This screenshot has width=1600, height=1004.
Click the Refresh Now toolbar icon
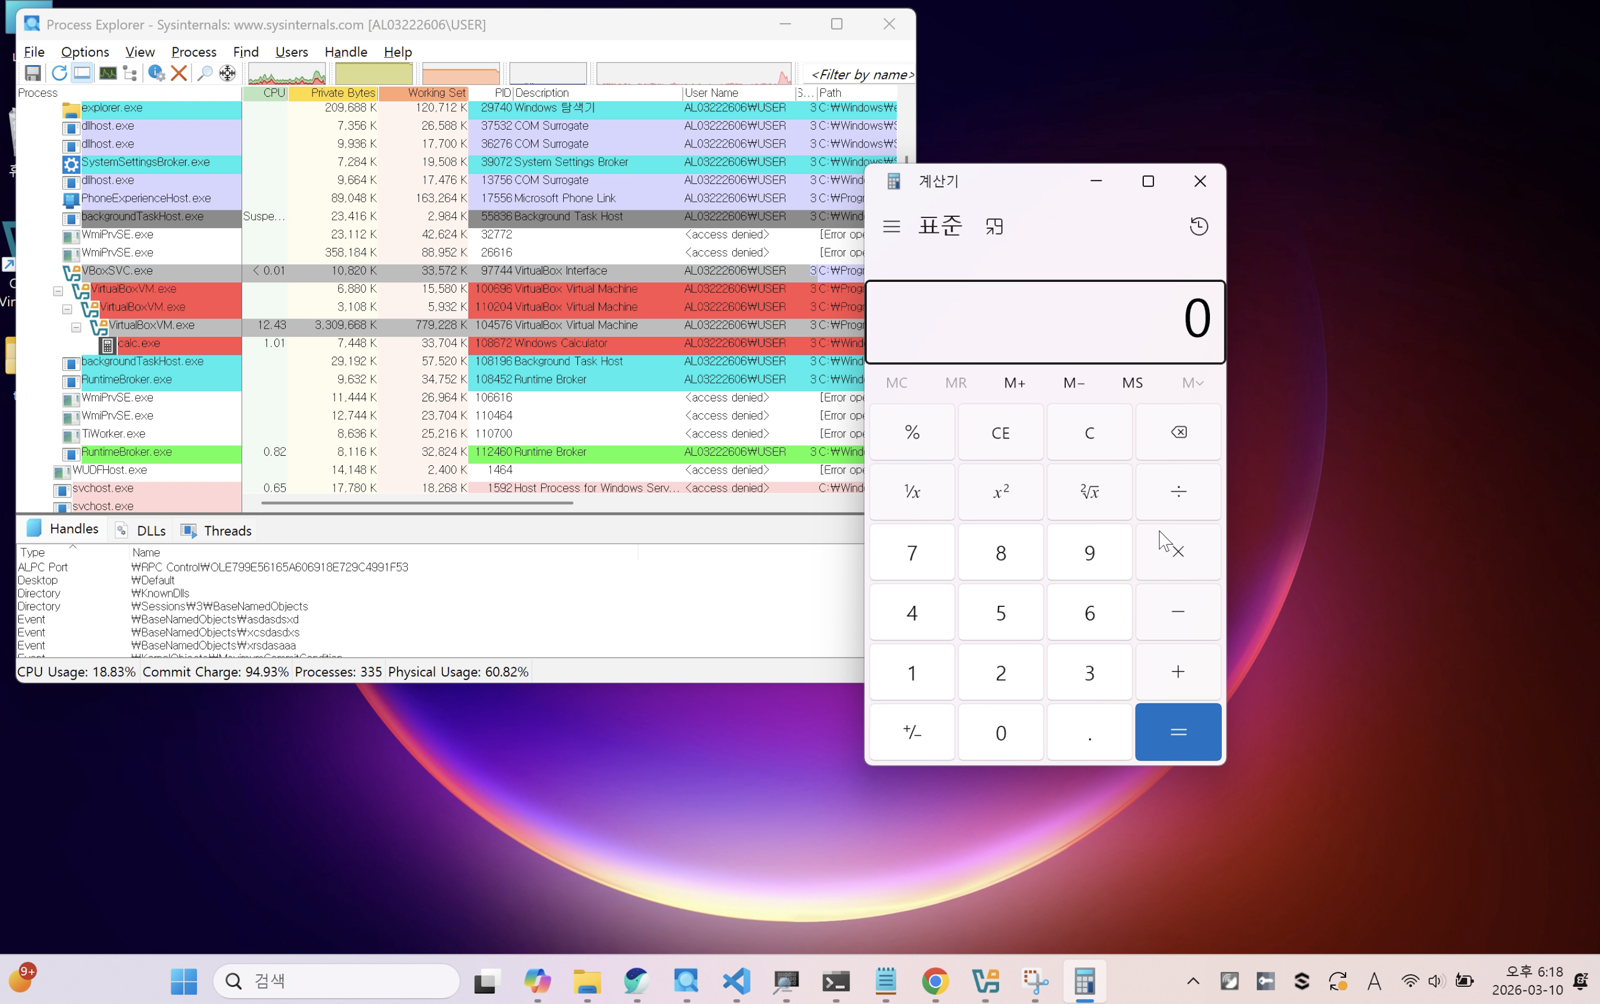(x=59, y=73)
